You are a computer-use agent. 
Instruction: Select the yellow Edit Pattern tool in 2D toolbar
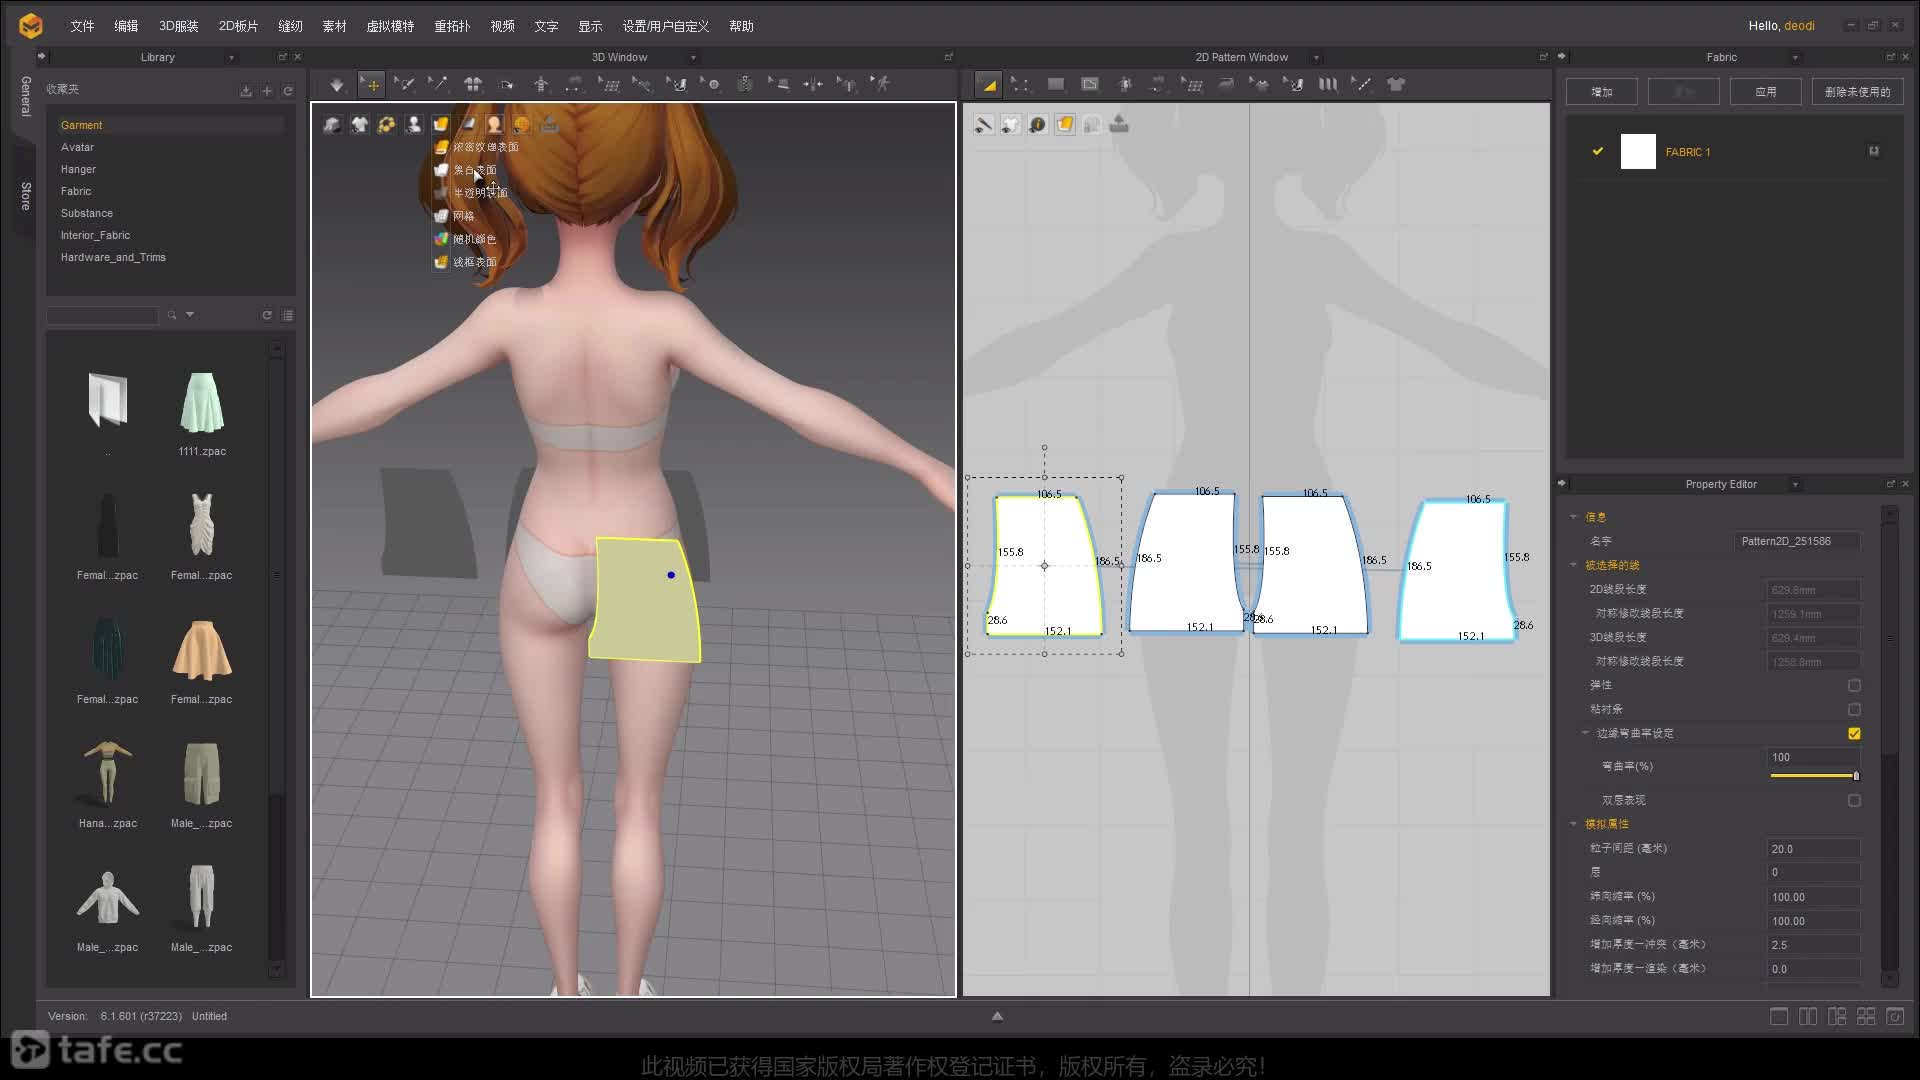[x=989, y=85]
